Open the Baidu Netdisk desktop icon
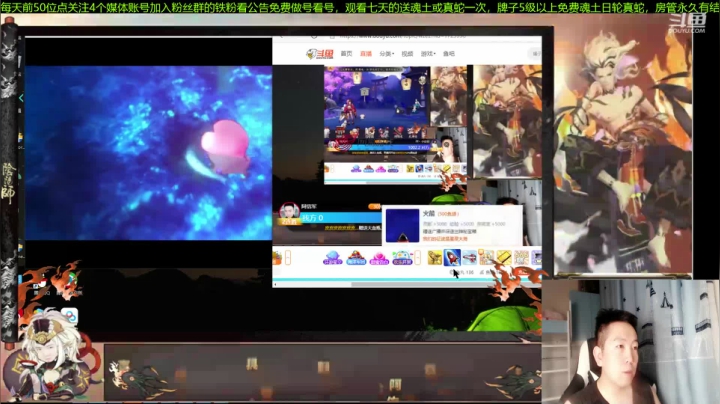This screenshot has height=404, width=720. click(x=70, y=316)
